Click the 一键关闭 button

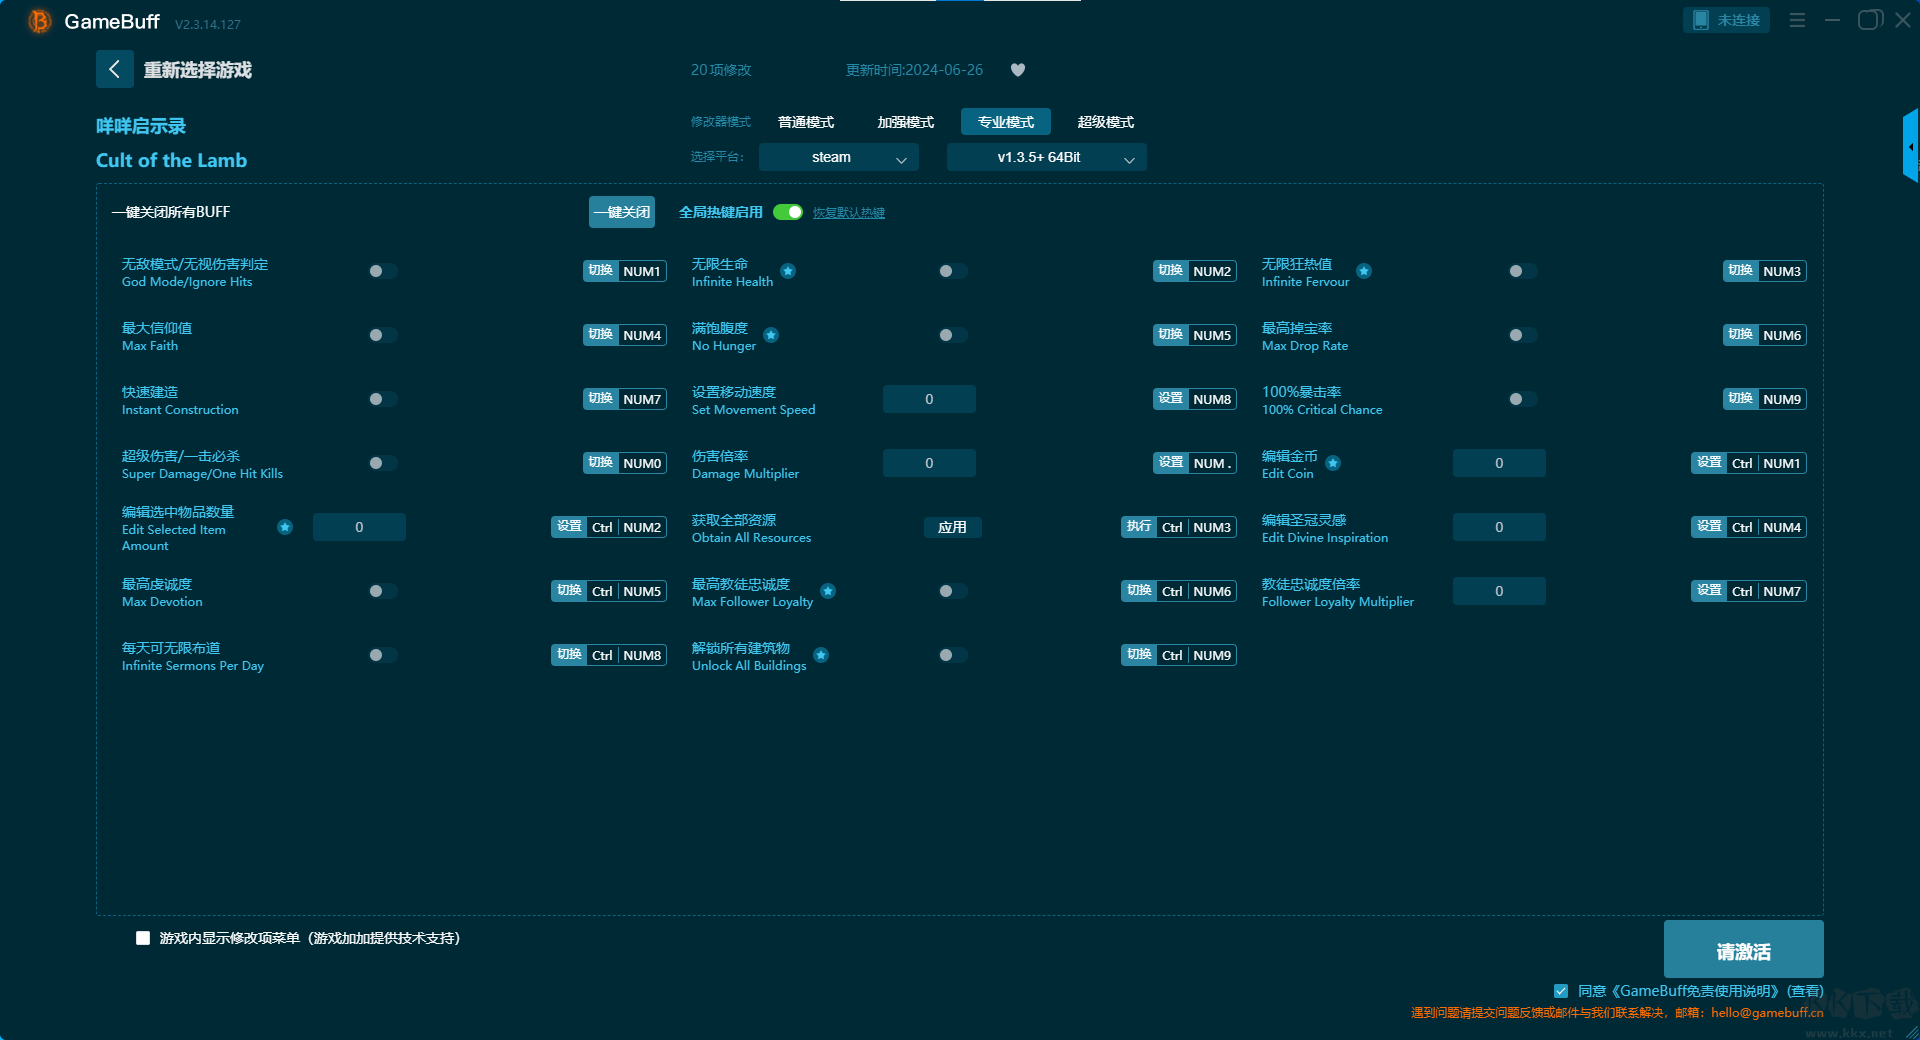click(622, 212)
